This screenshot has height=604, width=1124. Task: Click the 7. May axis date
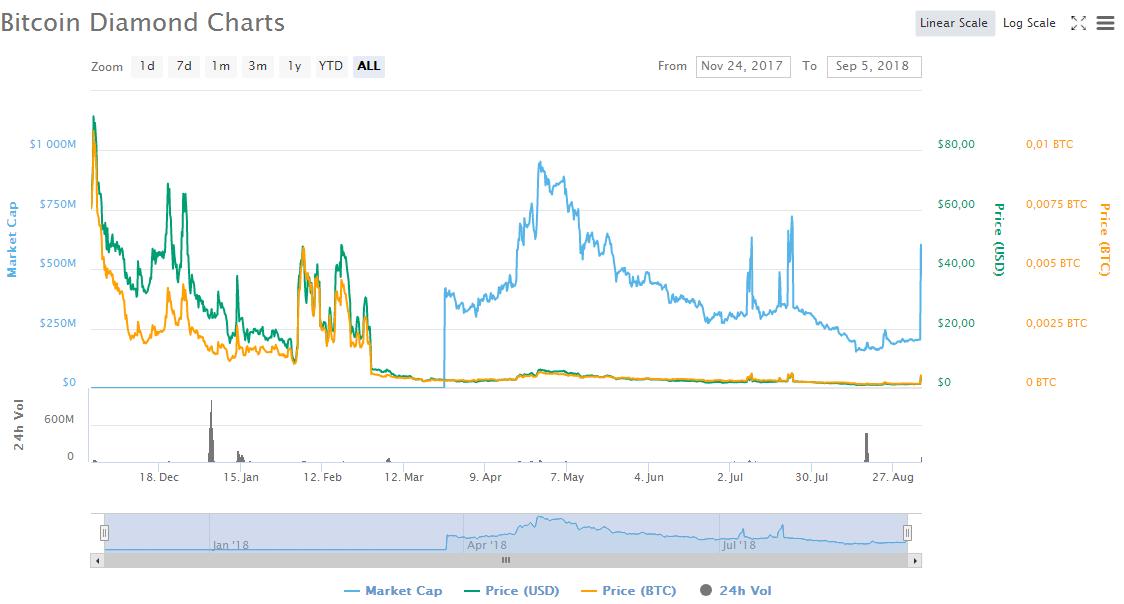click(x=567, y=477)
